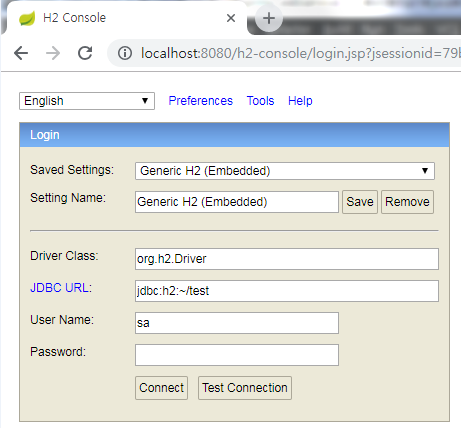Click the browser forward arrow

coord(53,53)
